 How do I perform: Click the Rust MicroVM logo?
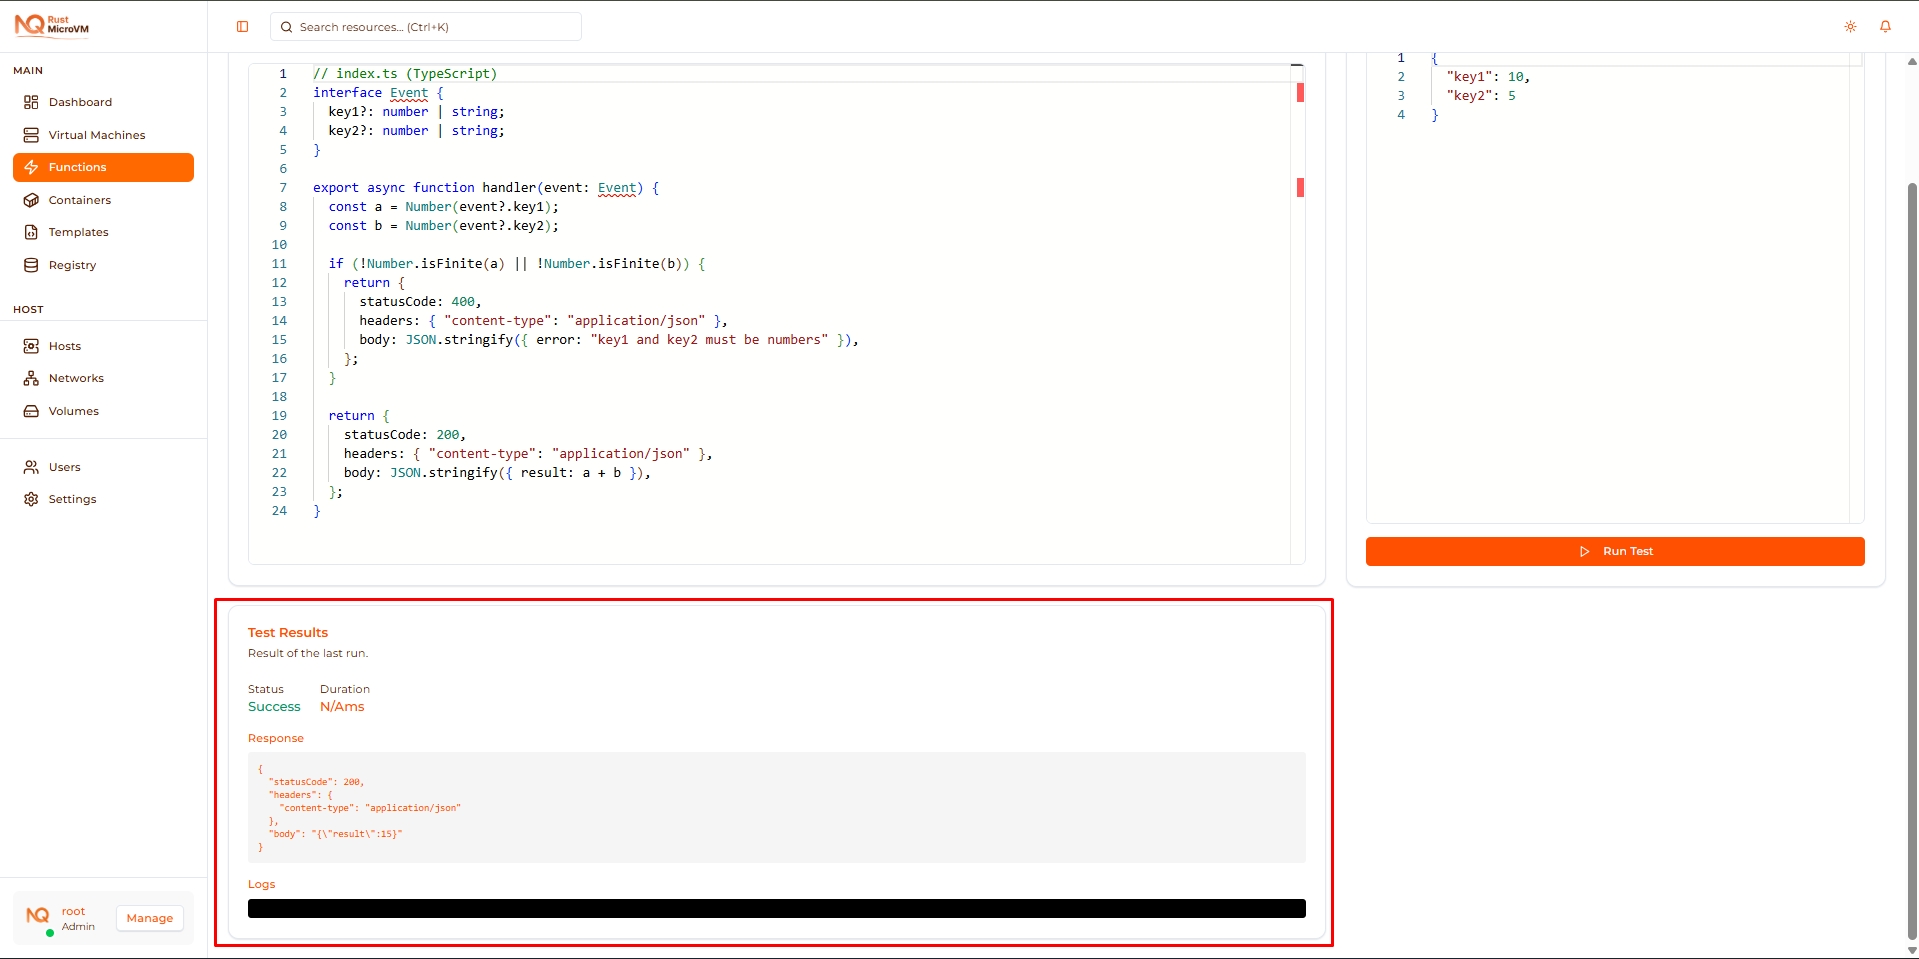pos(50,24)
